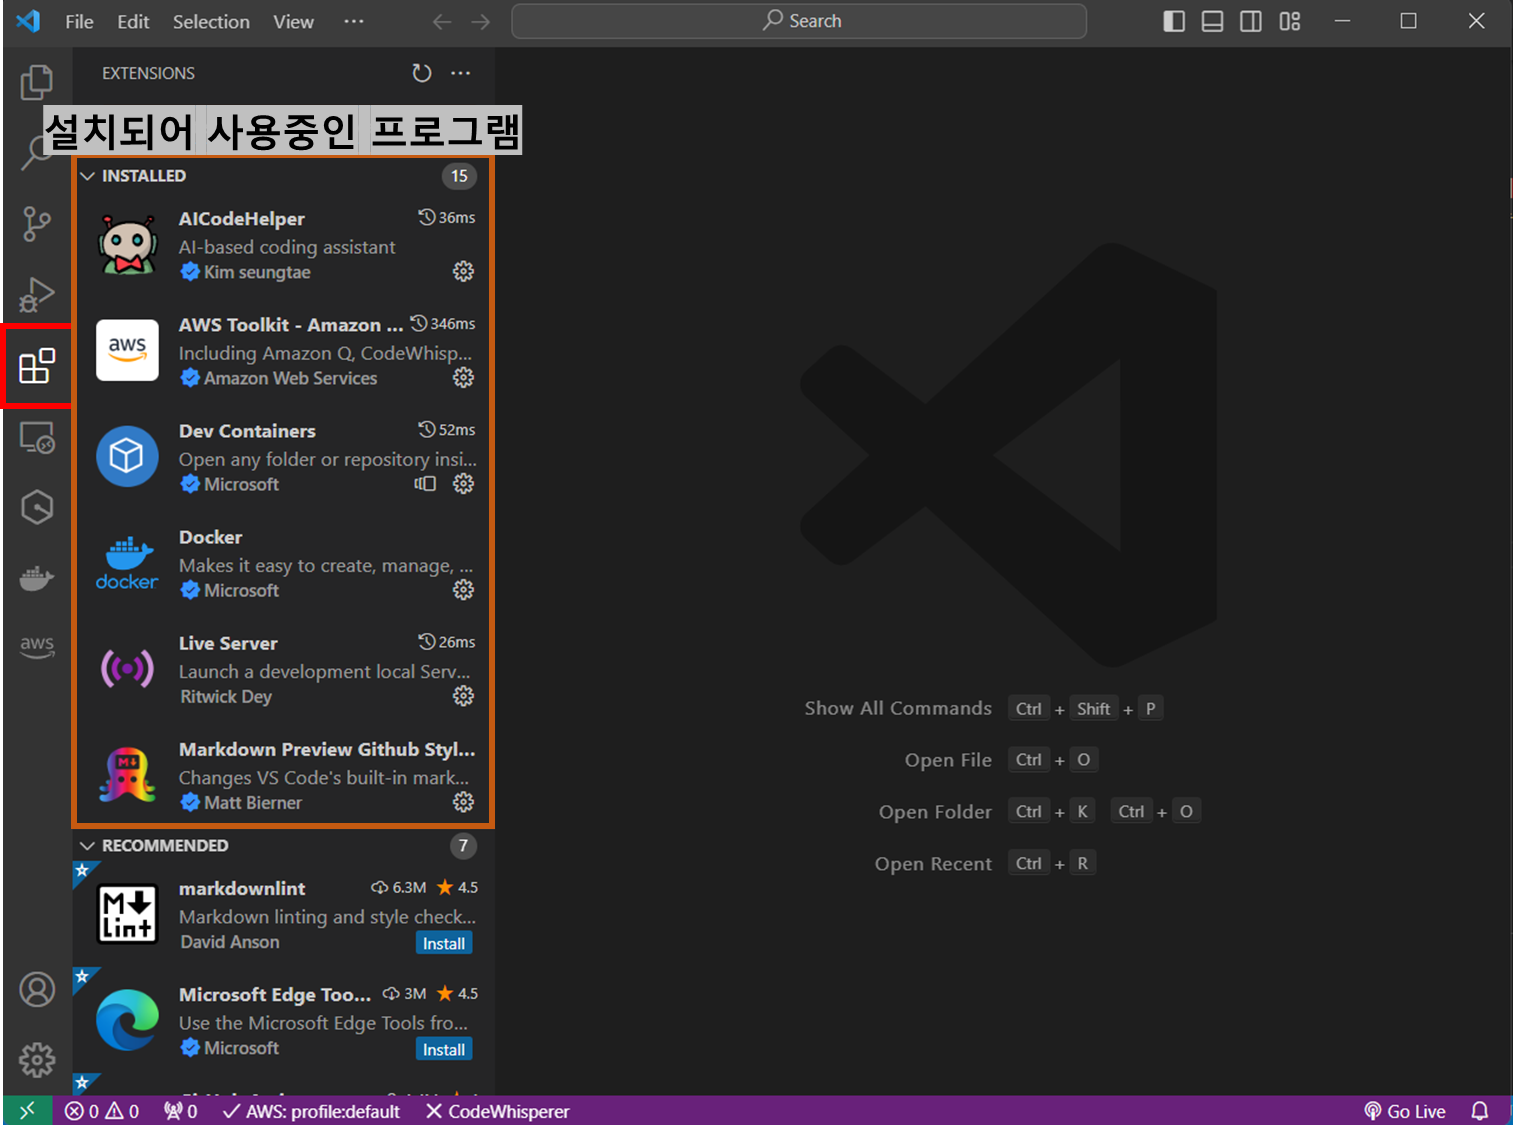Open notifications bell in status bar
Image resolution: width=1513 pixels, height=1125 pixels.
click(1480, 1111)
